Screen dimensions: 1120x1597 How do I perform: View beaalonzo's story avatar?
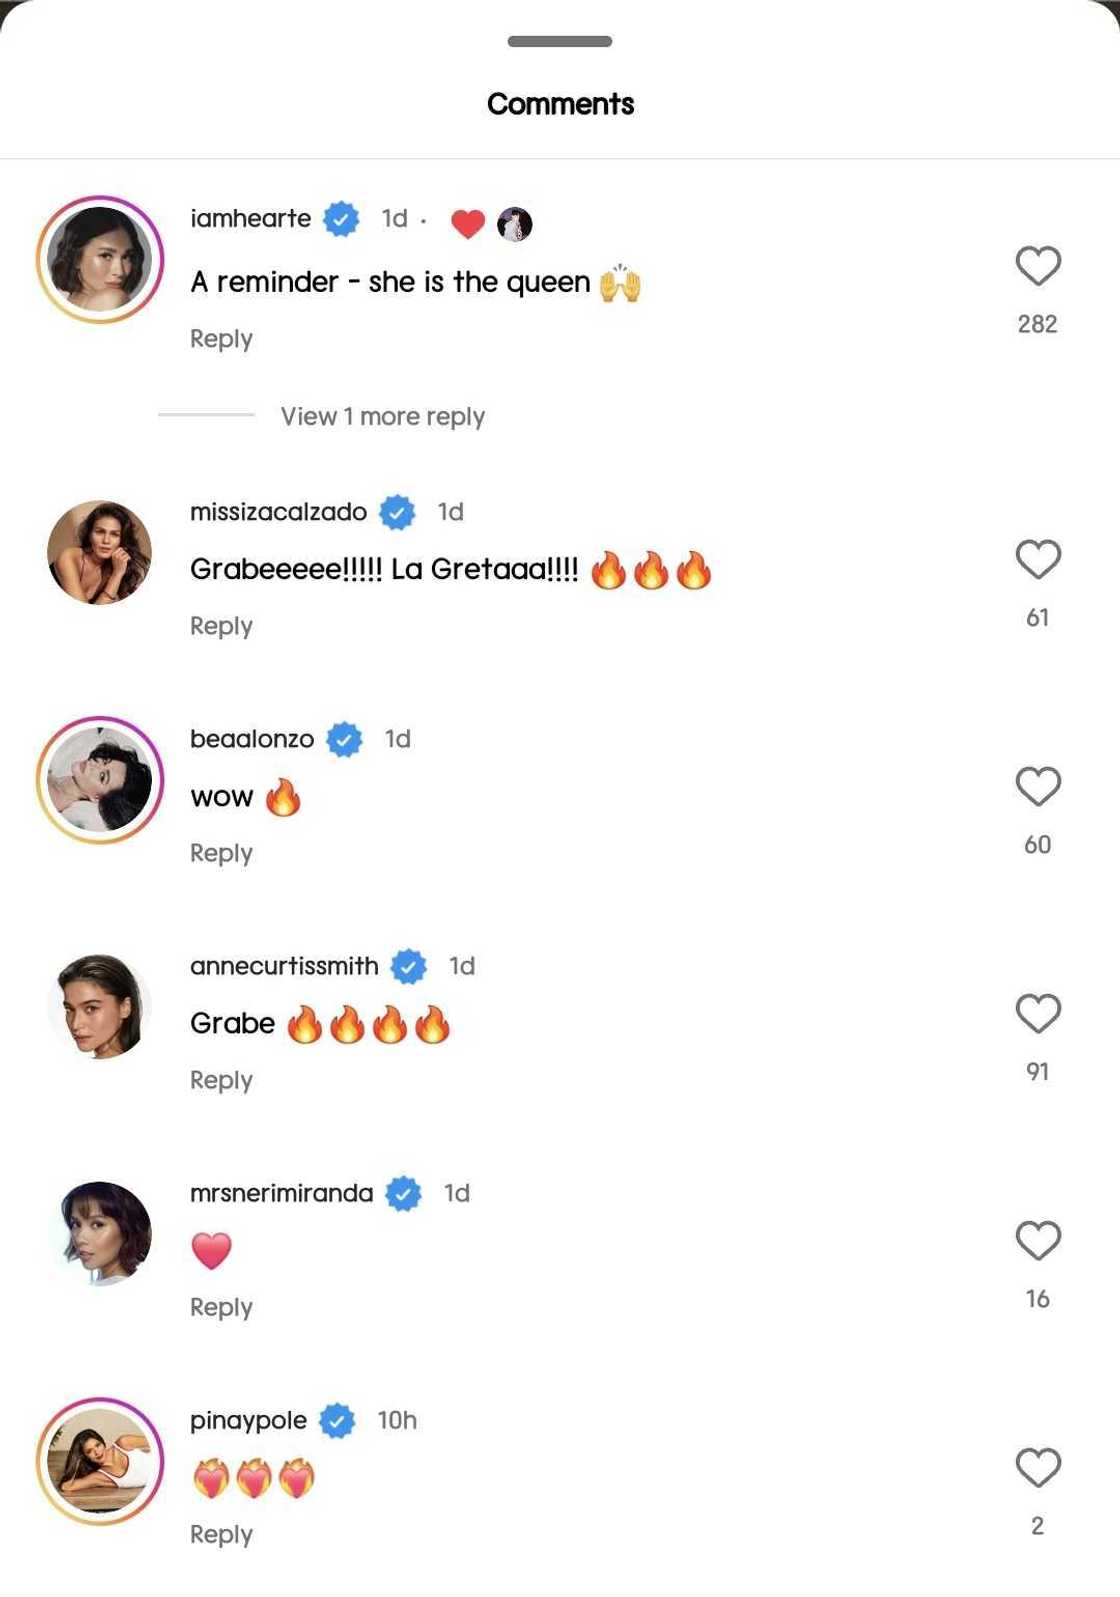100,780
